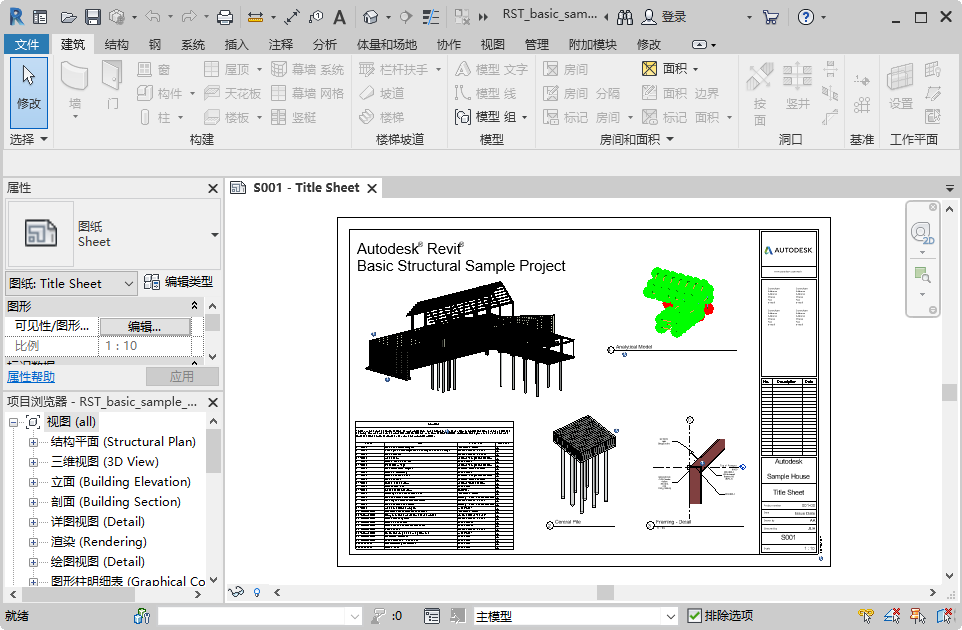962x630 pixels.
Task: Click the Print icon in quick access toolbar
Action: coord(225,17)
